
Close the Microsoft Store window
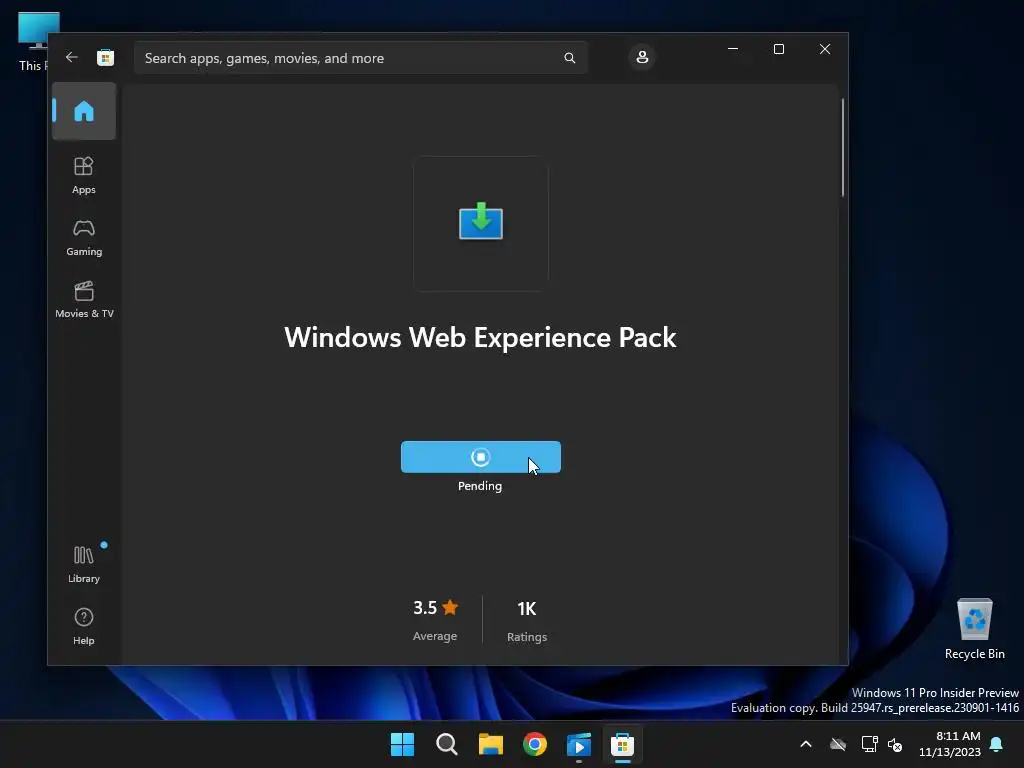pyautogui.click(x=825, y=49)
